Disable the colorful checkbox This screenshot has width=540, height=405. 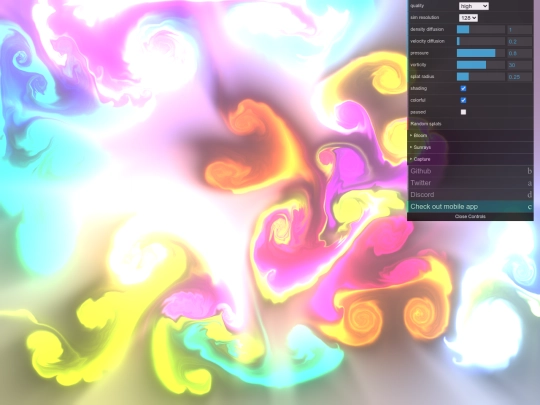(463, 100)
